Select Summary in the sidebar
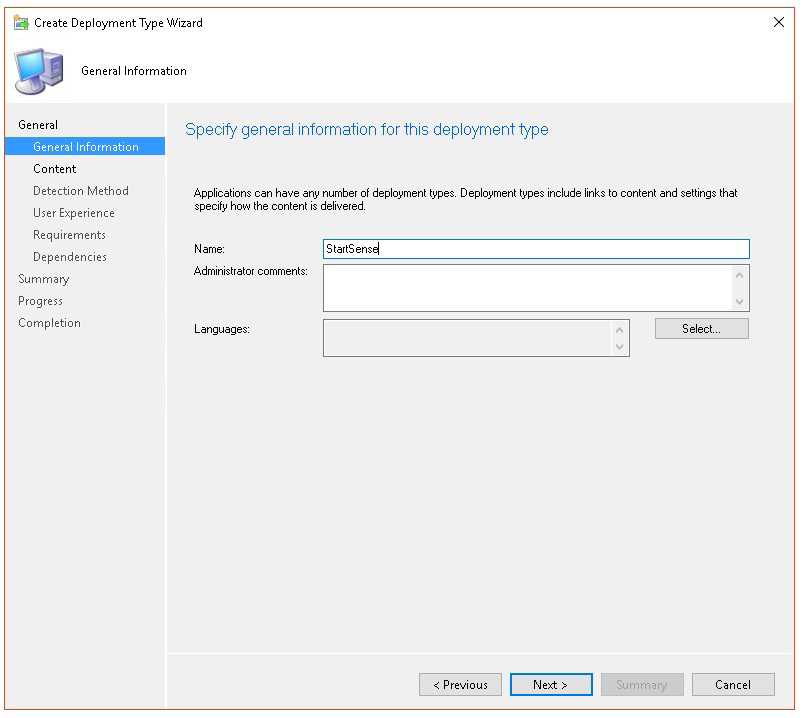The height and width of the screenshot is (718, 804). pos(44,279)
